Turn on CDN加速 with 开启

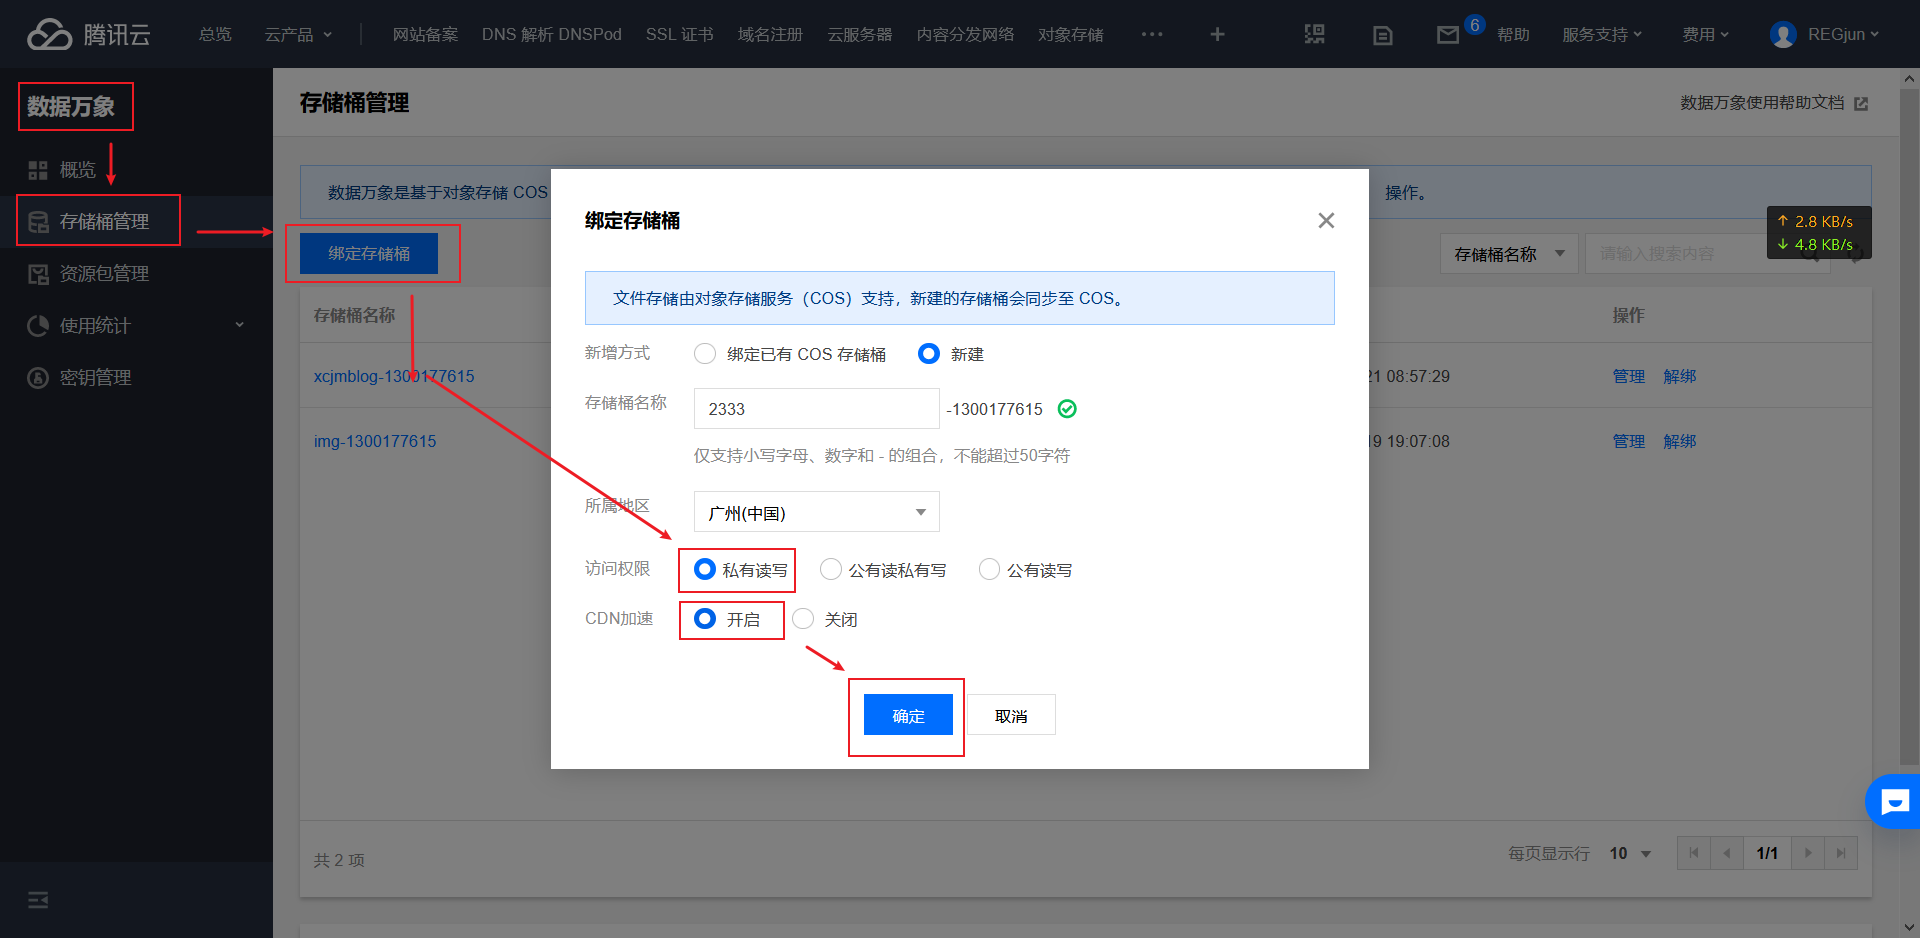(x=705, y=619)
